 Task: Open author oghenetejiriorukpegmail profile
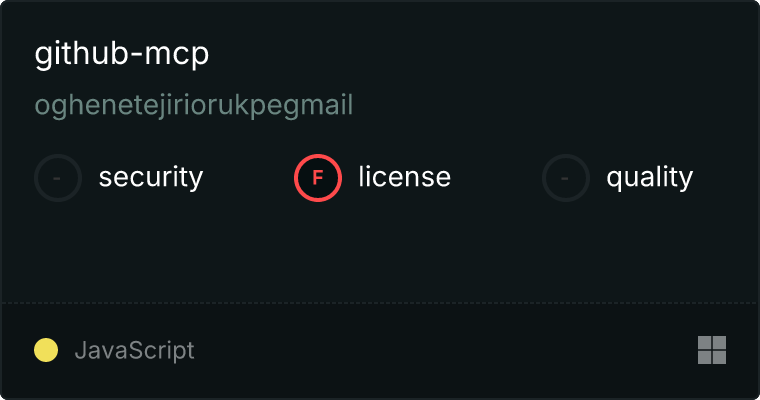194,105
